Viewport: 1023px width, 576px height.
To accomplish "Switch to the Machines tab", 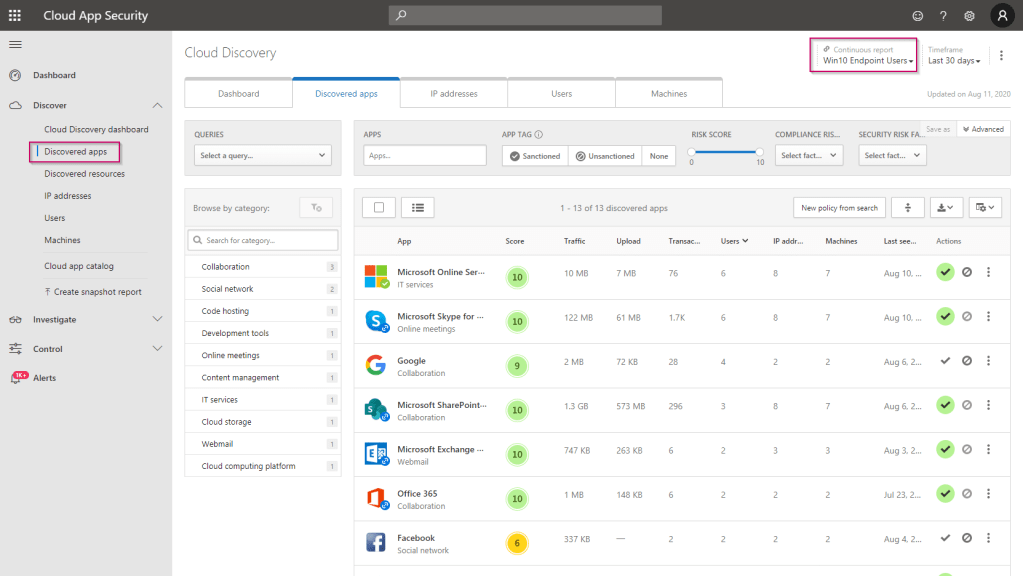I will click(x=668, y=94).
